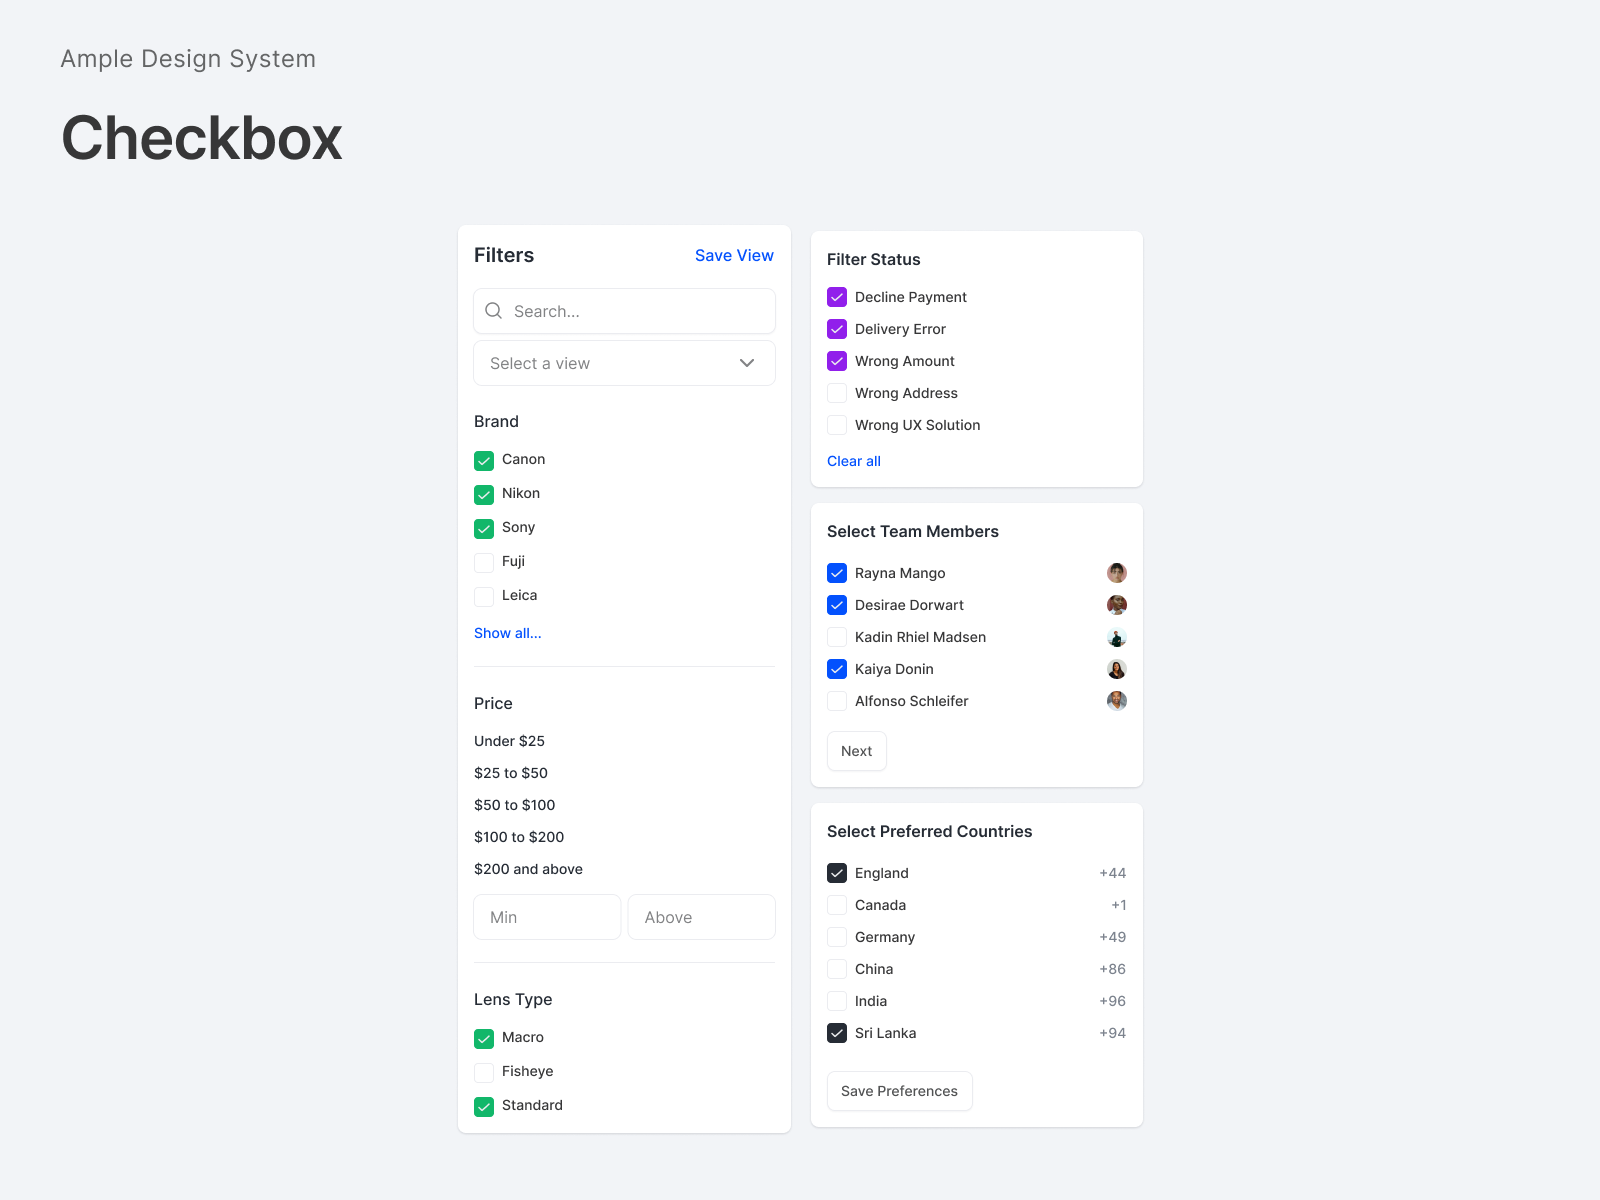Open the Select a view dropdown
The image size is (1600, 1200).
[624, 363]
